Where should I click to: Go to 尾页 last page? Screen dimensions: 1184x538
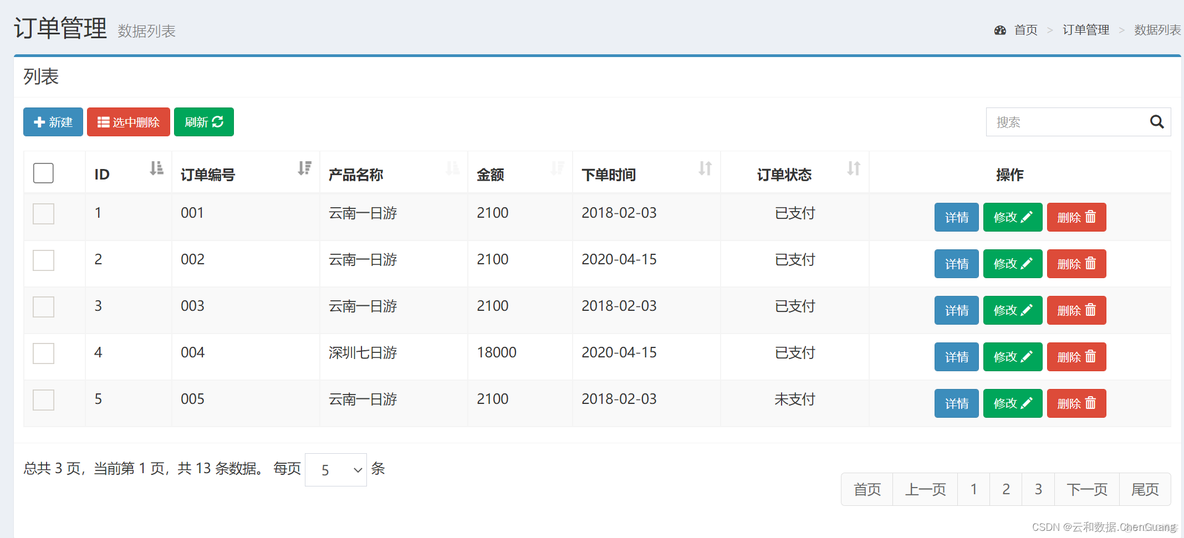click(x=1145, y=490)
